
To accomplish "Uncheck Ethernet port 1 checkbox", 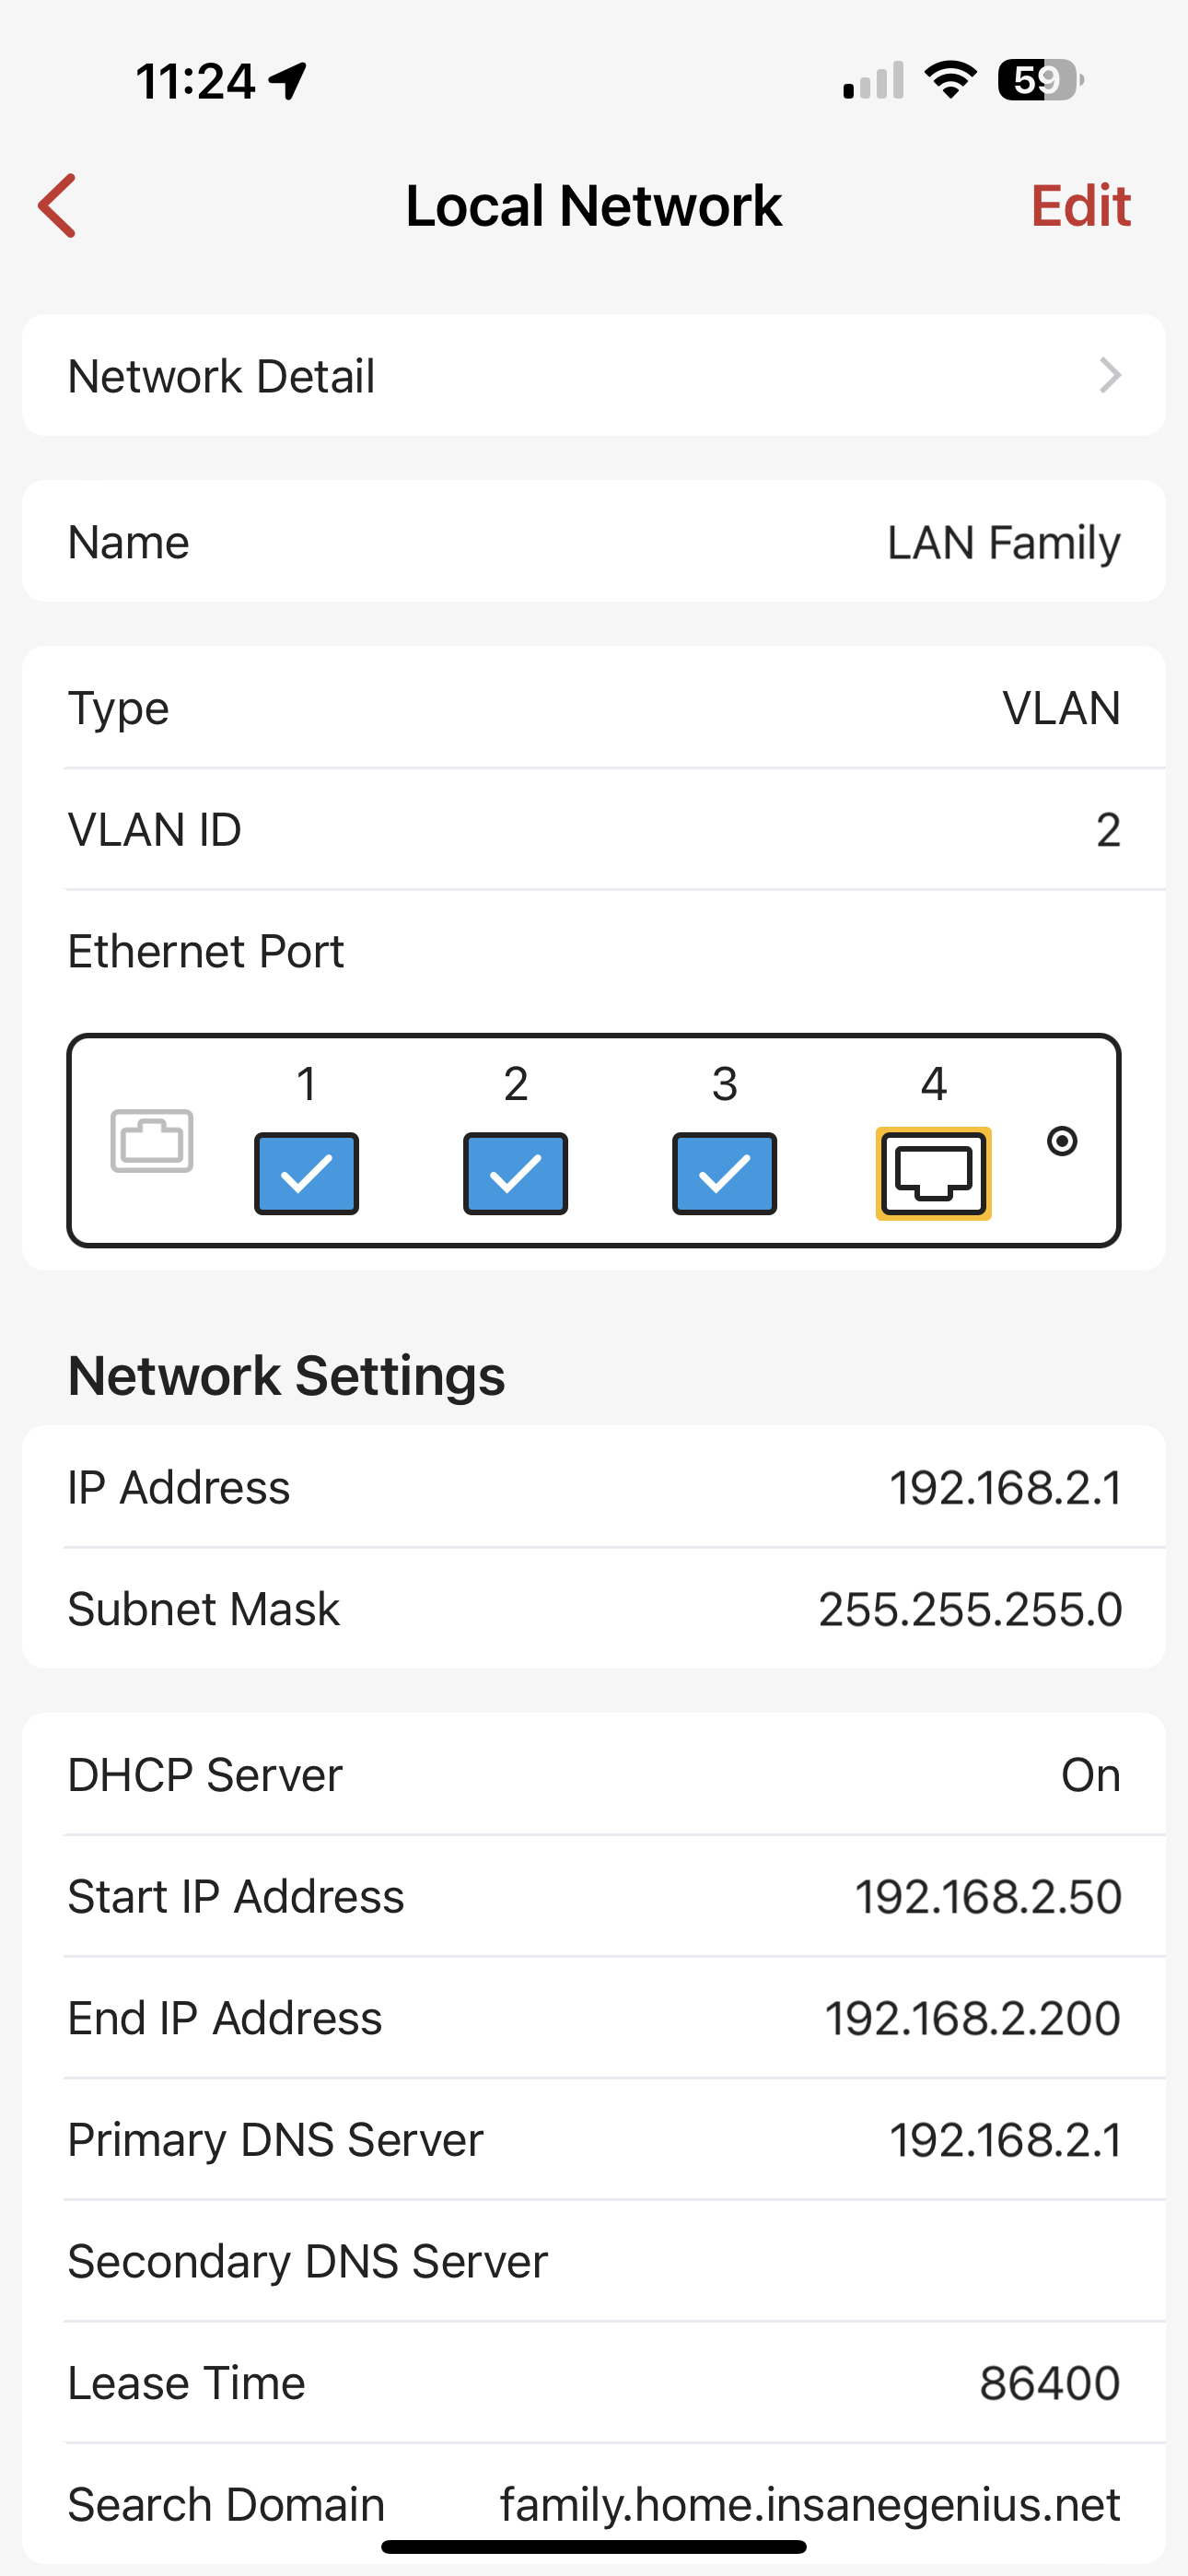I will coord(306,1173).
